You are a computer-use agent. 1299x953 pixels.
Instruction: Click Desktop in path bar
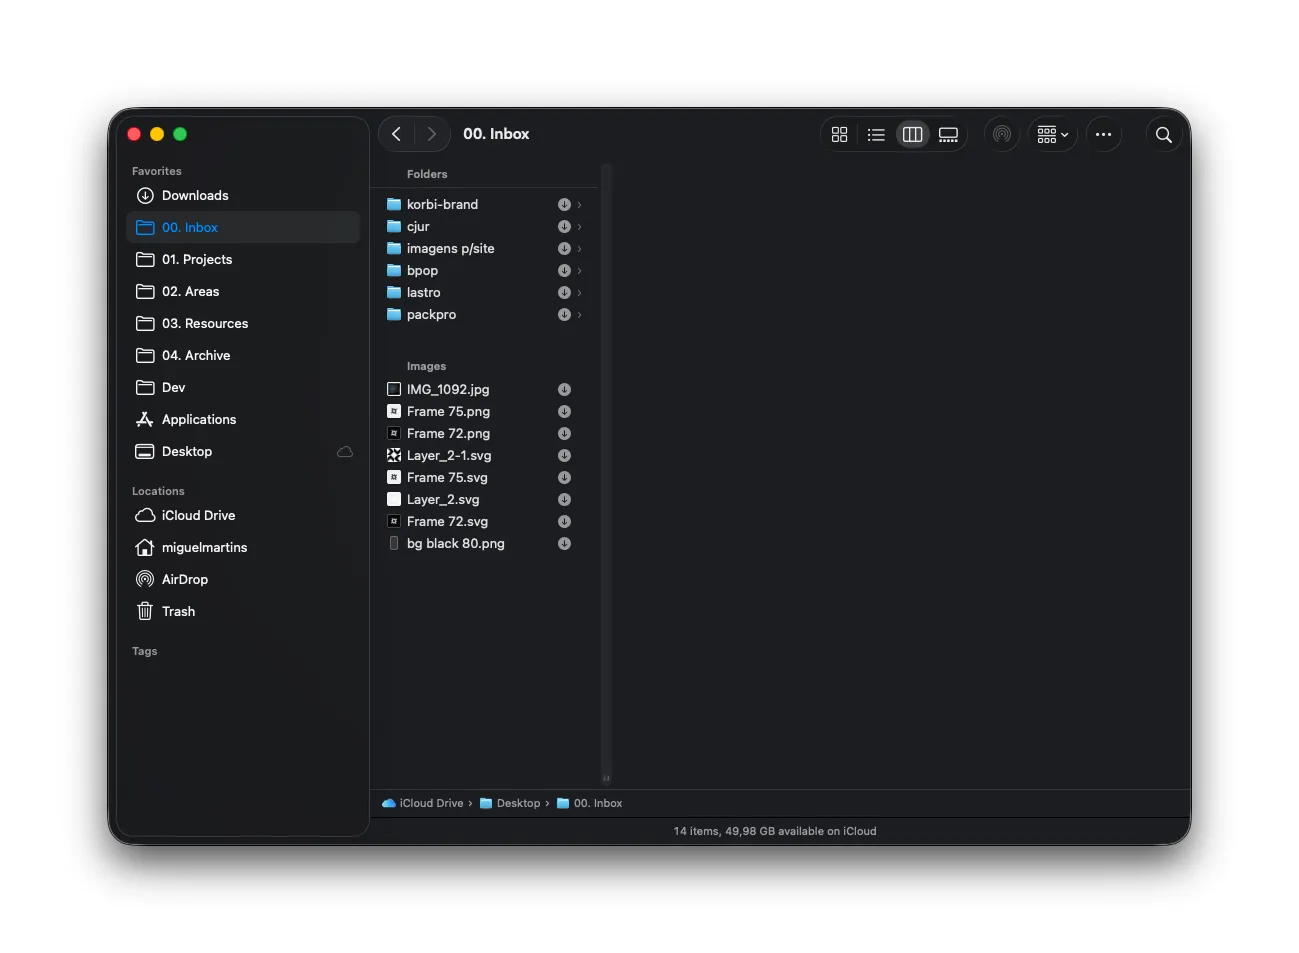click(510, 803)
